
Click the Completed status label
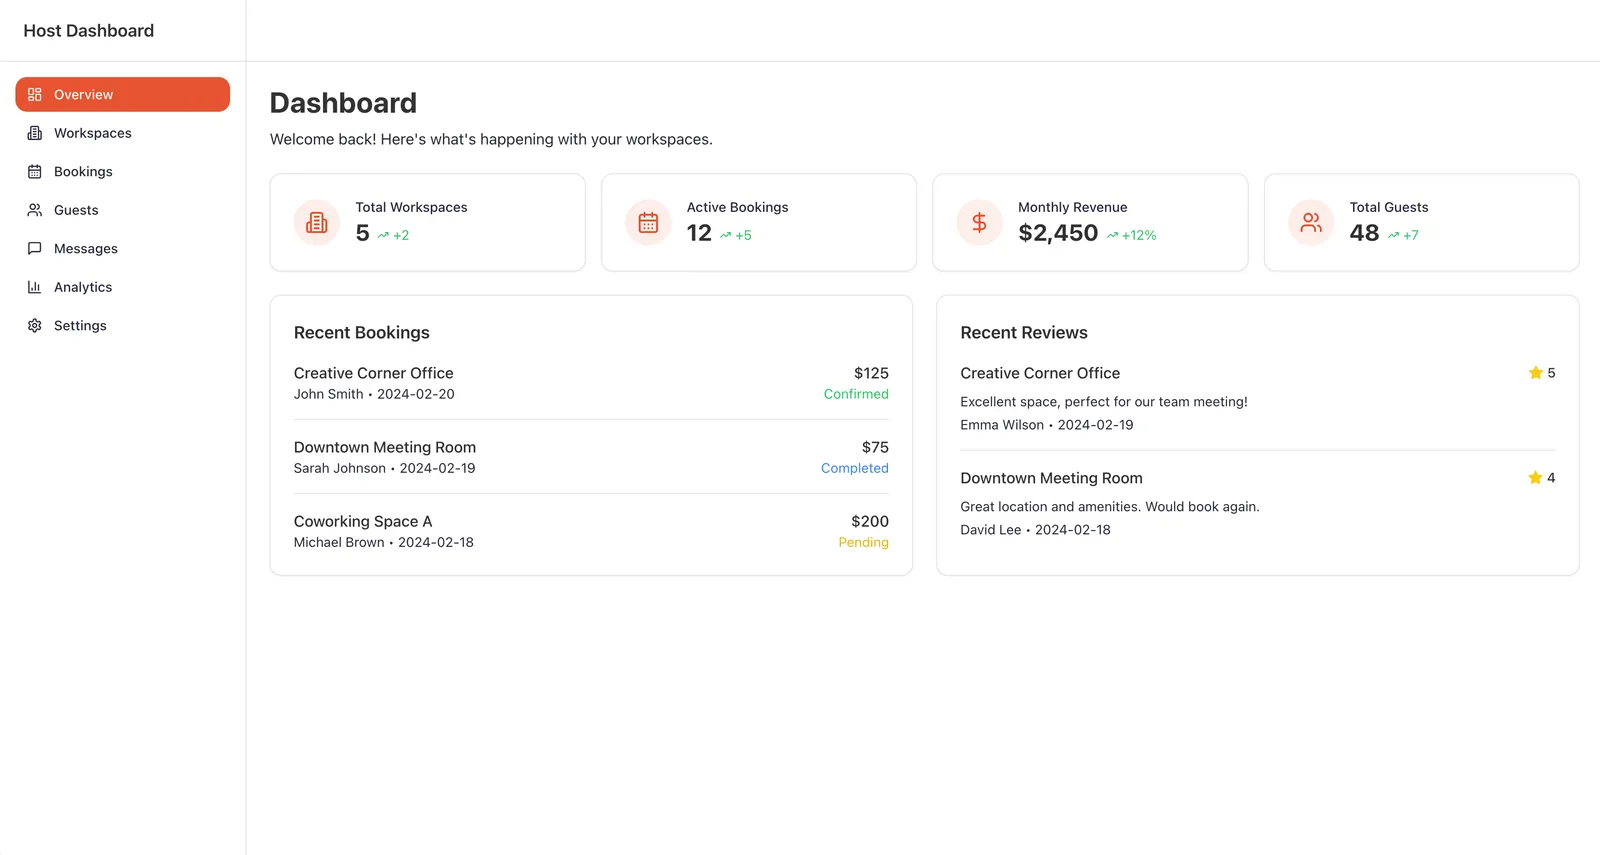coord(855,468)
